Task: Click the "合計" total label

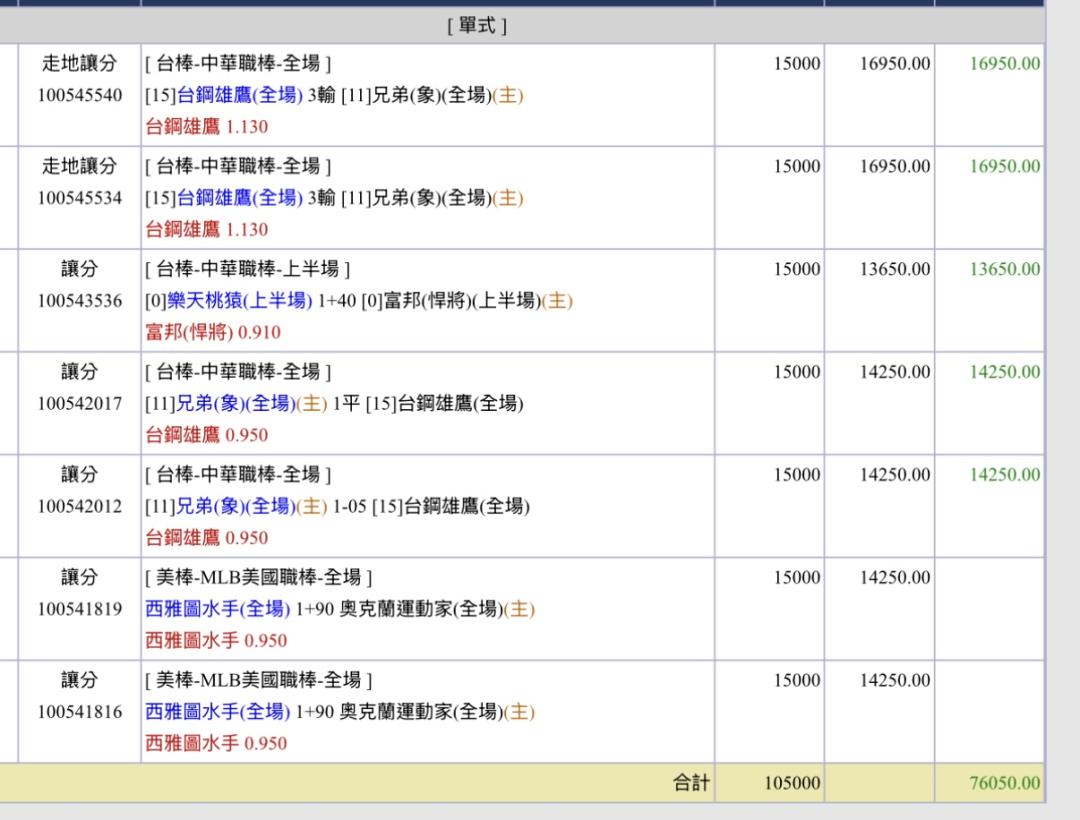Action: [x=691, y=783]
